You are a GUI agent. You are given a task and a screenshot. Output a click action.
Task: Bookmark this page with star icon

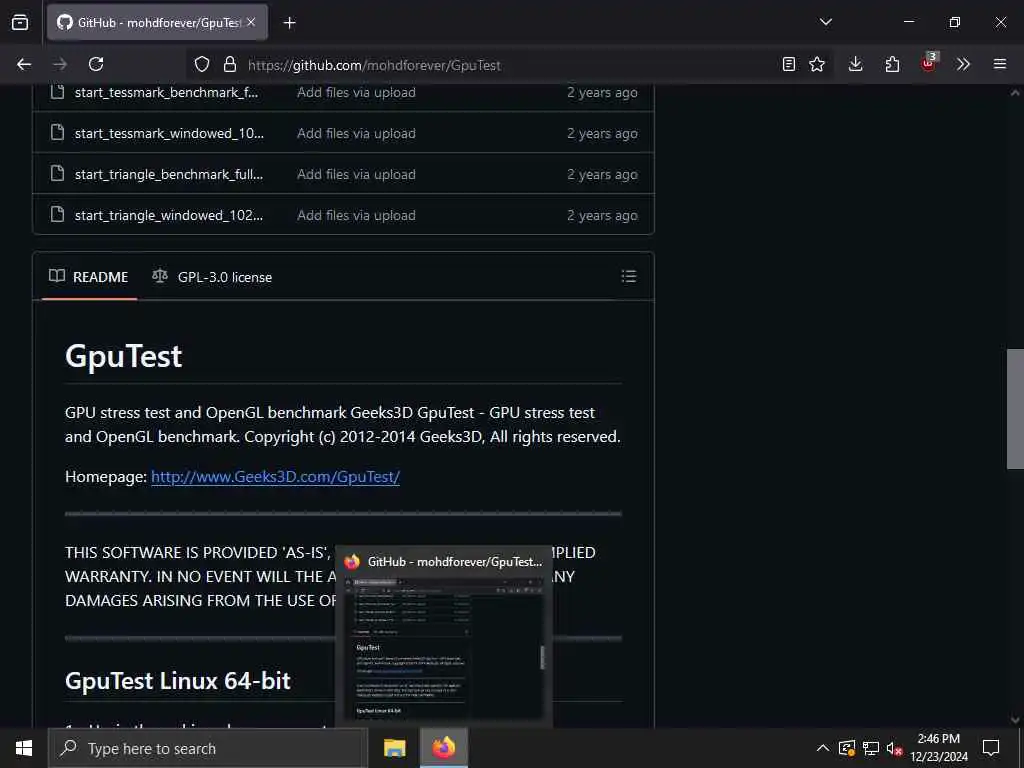click(817, 64)
